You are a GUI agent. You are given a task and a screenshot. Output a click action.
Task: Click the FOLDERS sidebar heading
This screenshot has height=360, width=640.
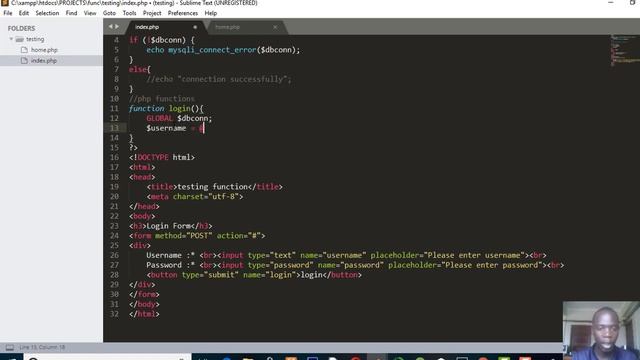21,28
